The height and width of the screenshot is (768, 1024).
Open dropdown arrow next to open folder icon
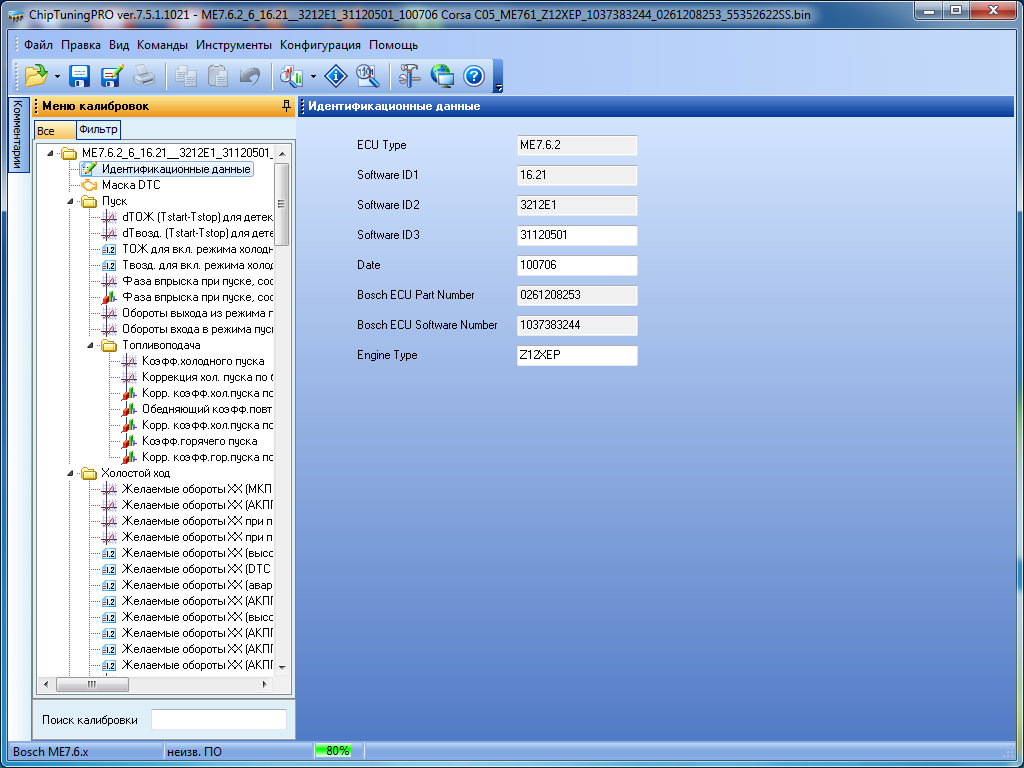pos(58,76)
